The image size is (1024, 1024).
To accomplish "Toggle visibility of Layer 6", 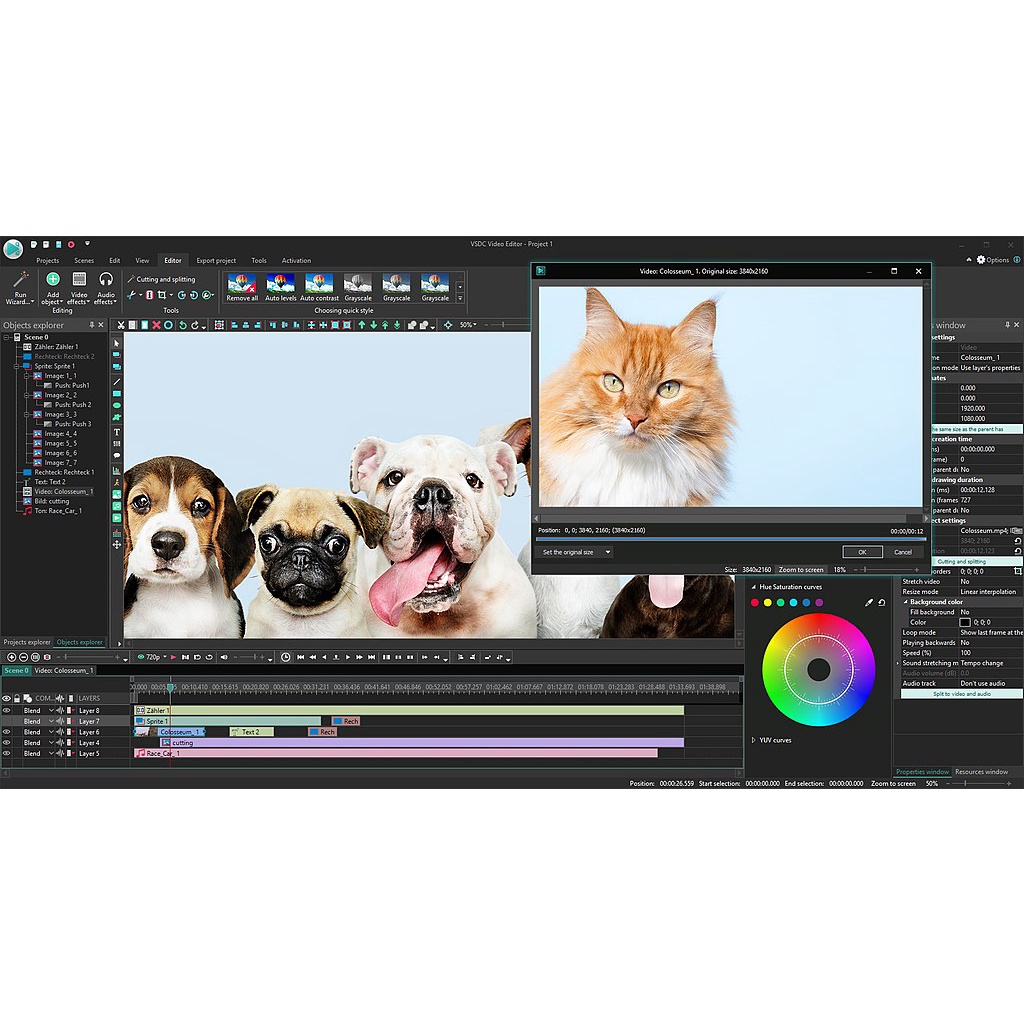I will point(7,732).
